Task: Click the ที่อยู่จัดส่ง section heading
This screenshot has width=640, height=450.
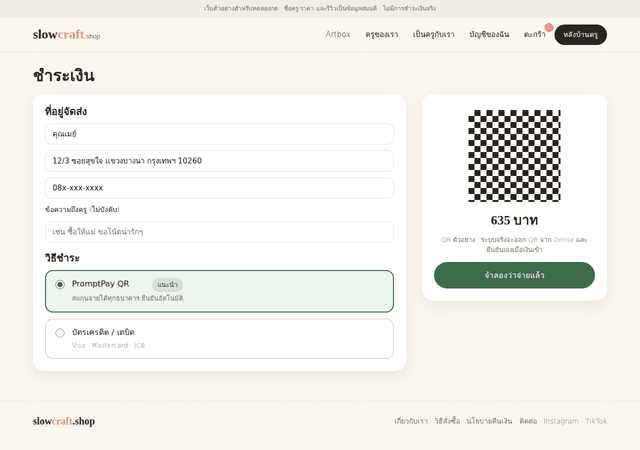Action: click(x=66, y=111)
